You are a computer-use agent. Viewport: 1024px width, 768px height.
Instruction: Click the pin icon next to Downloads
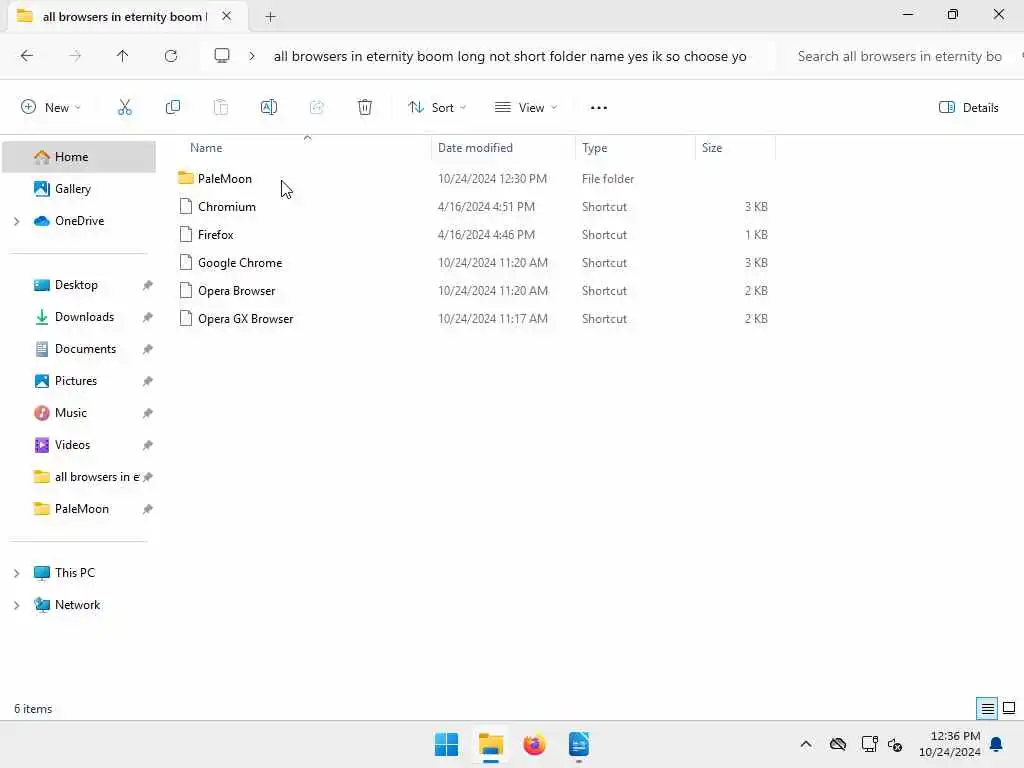148,317
